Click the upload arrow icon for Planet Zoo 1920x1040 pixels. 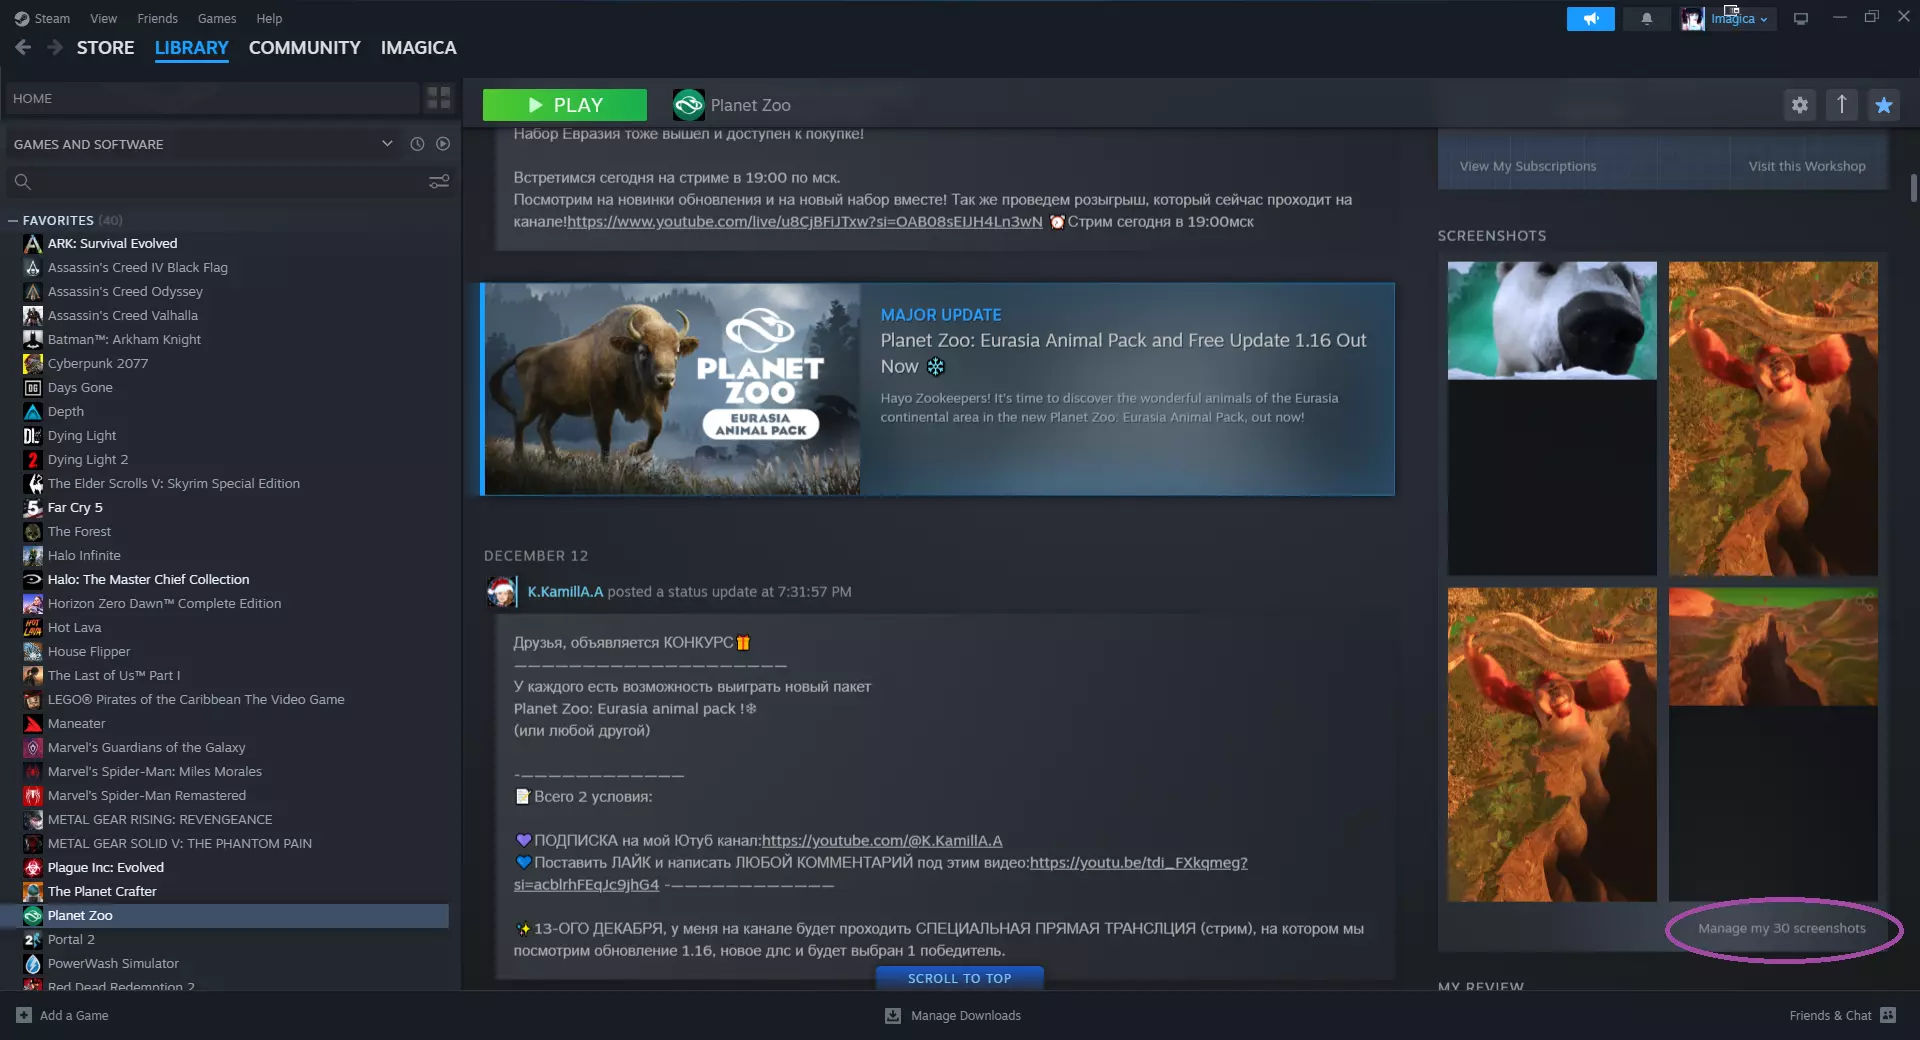1842,105
